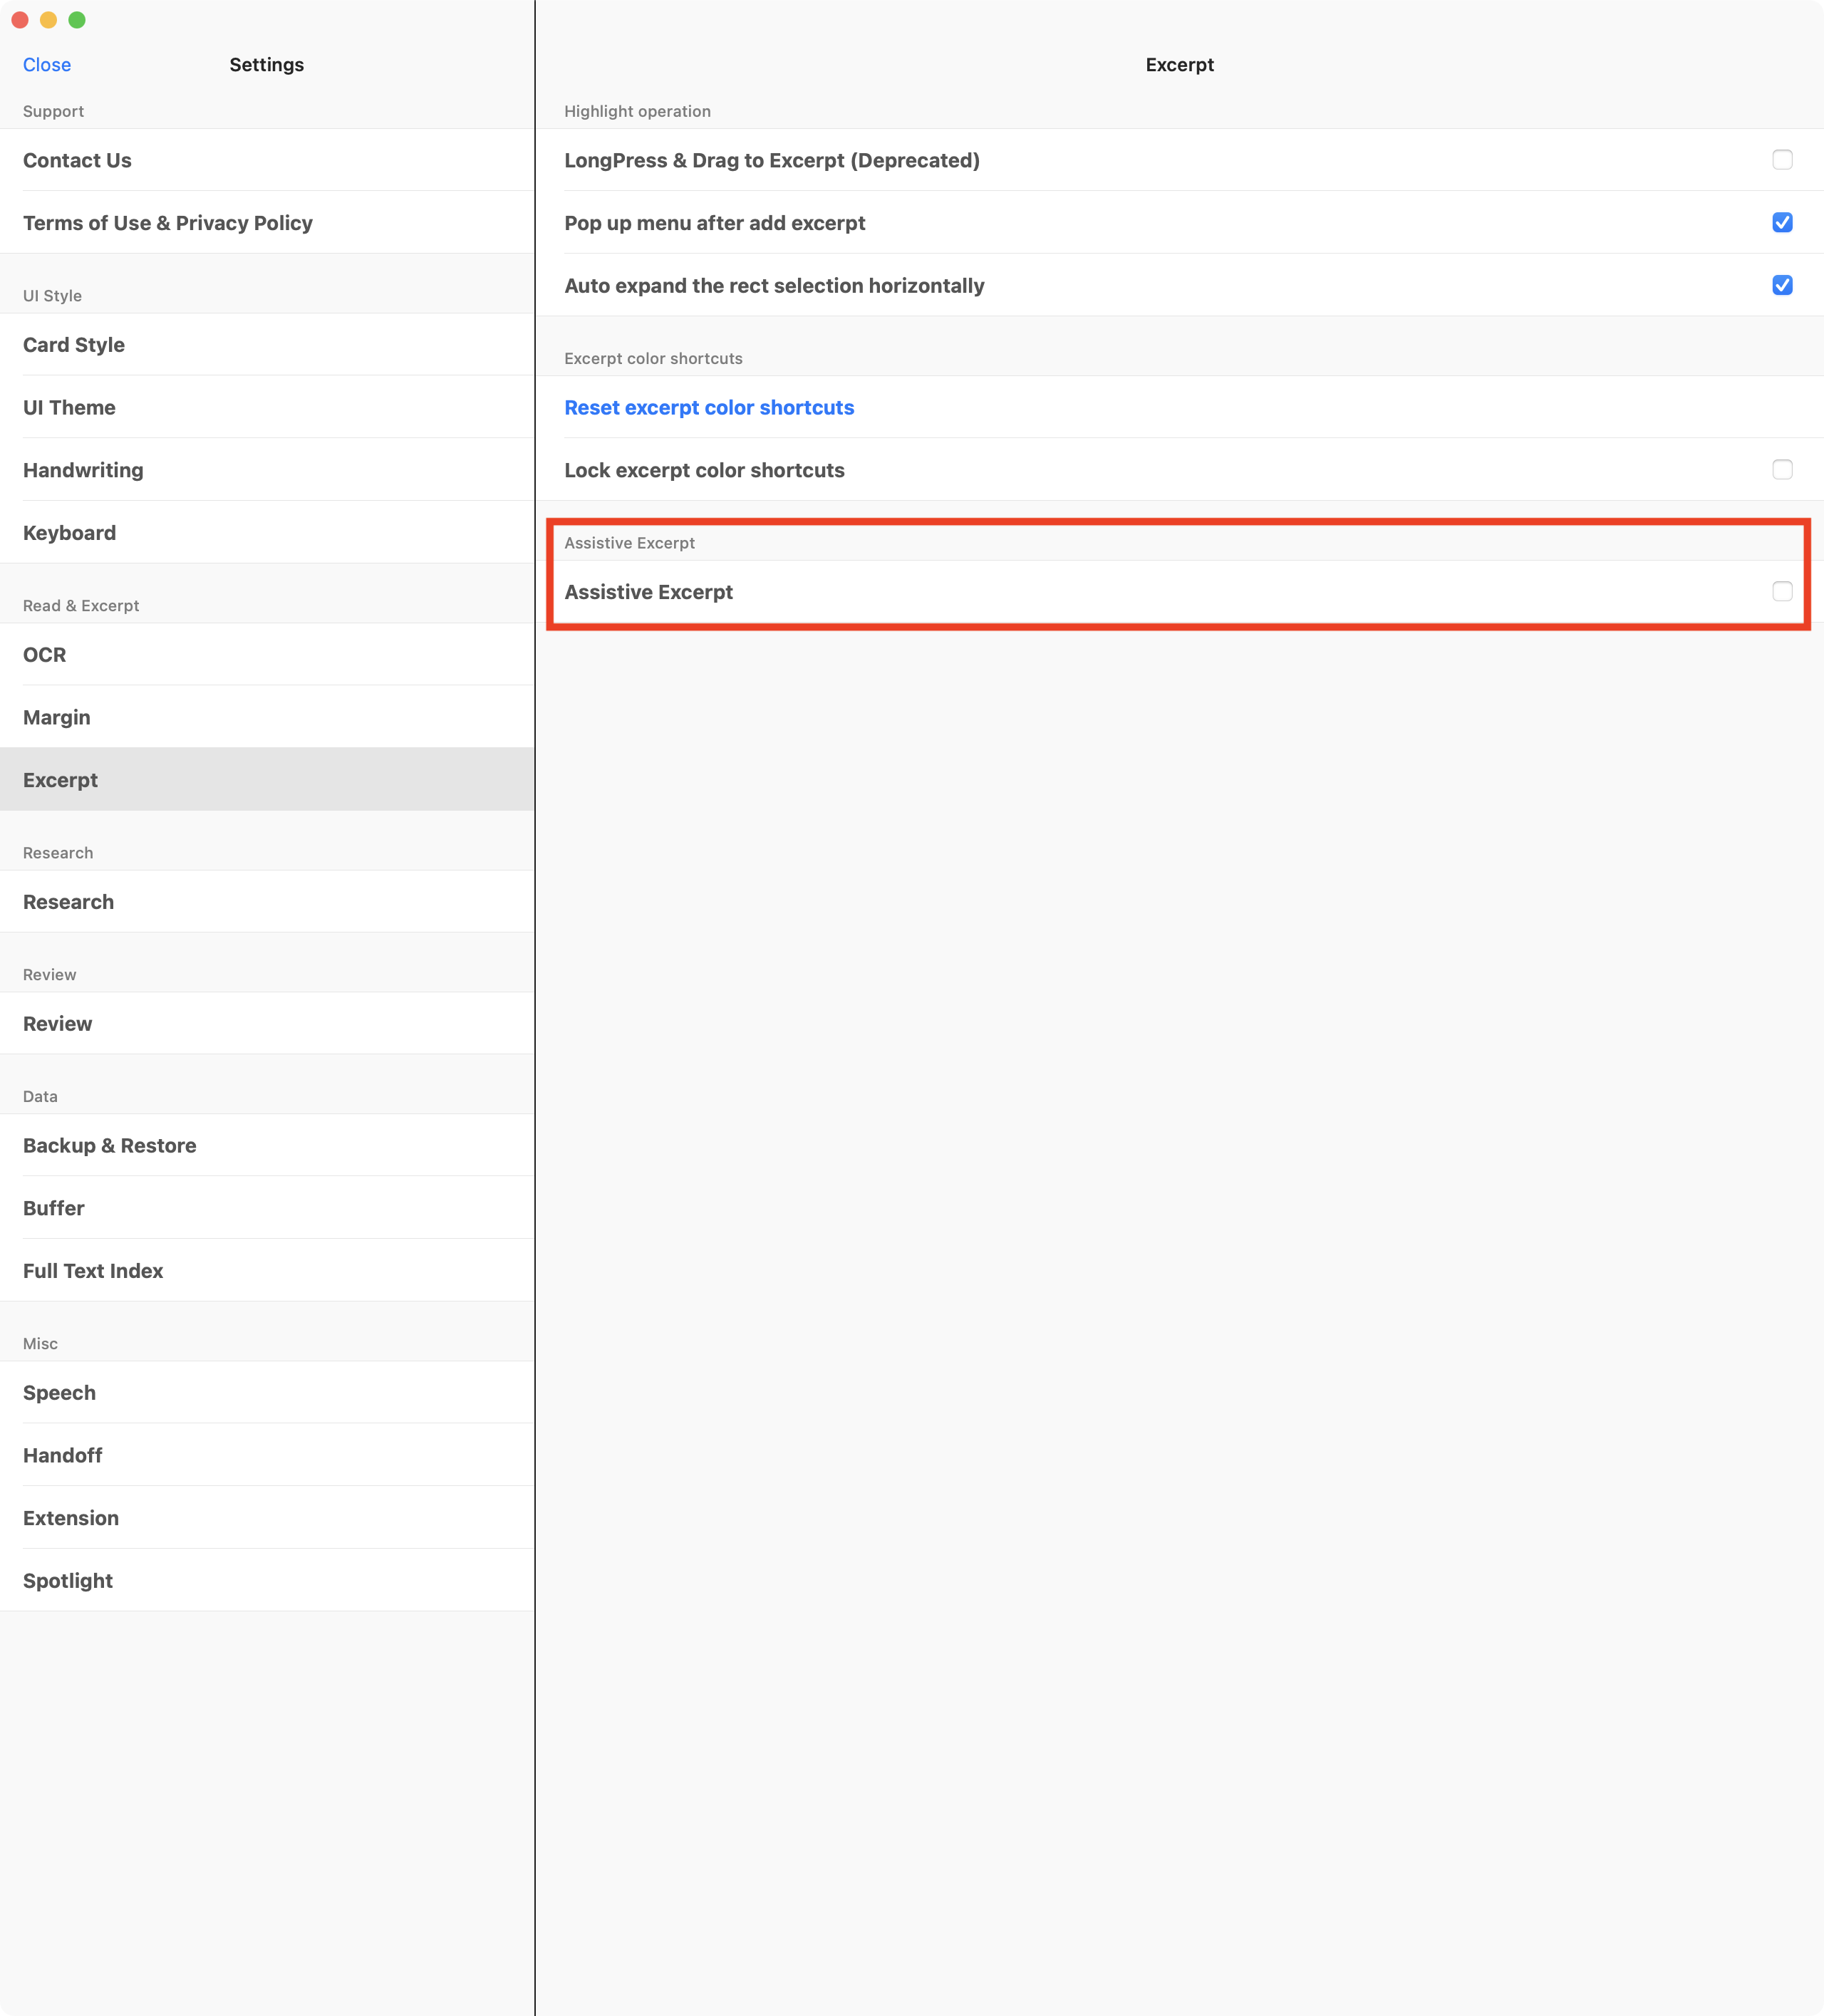Select Keyboard settings item
1824x2016 pixels.
coord(69,533)
